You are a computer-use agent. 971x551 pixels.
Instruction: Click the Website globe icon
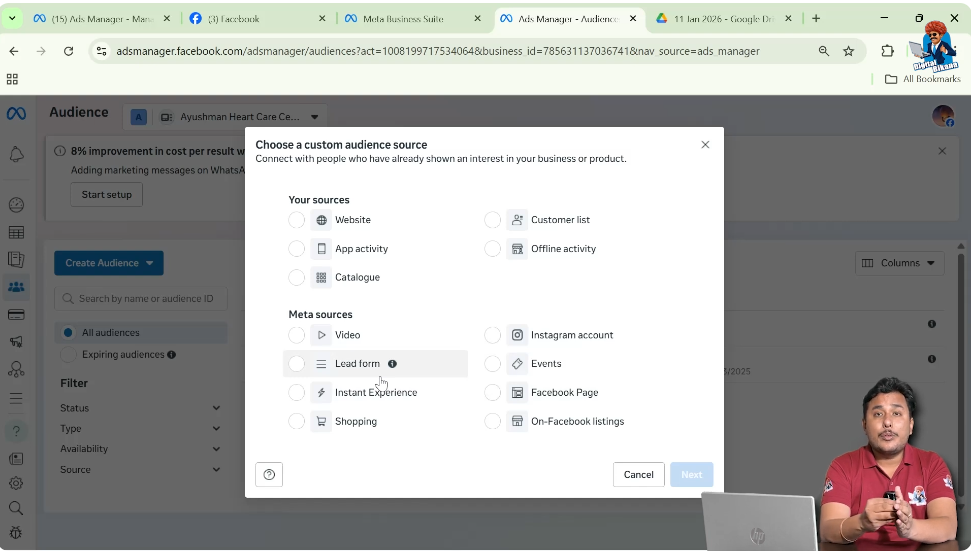click(321, 220)
